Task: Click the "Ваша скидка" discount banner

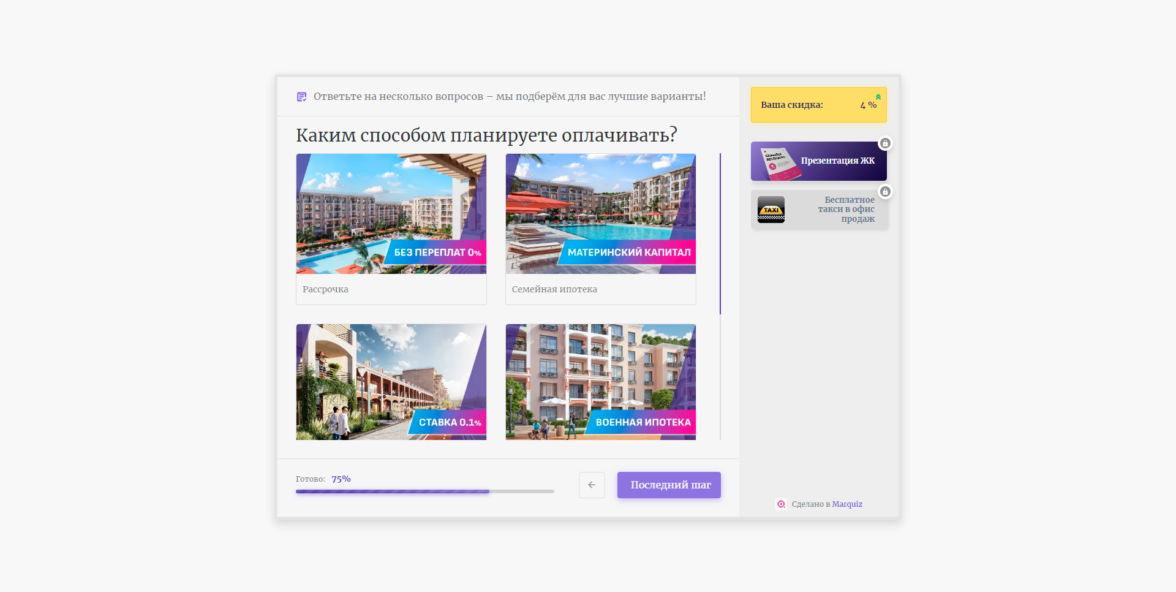Action: tap(819, 105)
